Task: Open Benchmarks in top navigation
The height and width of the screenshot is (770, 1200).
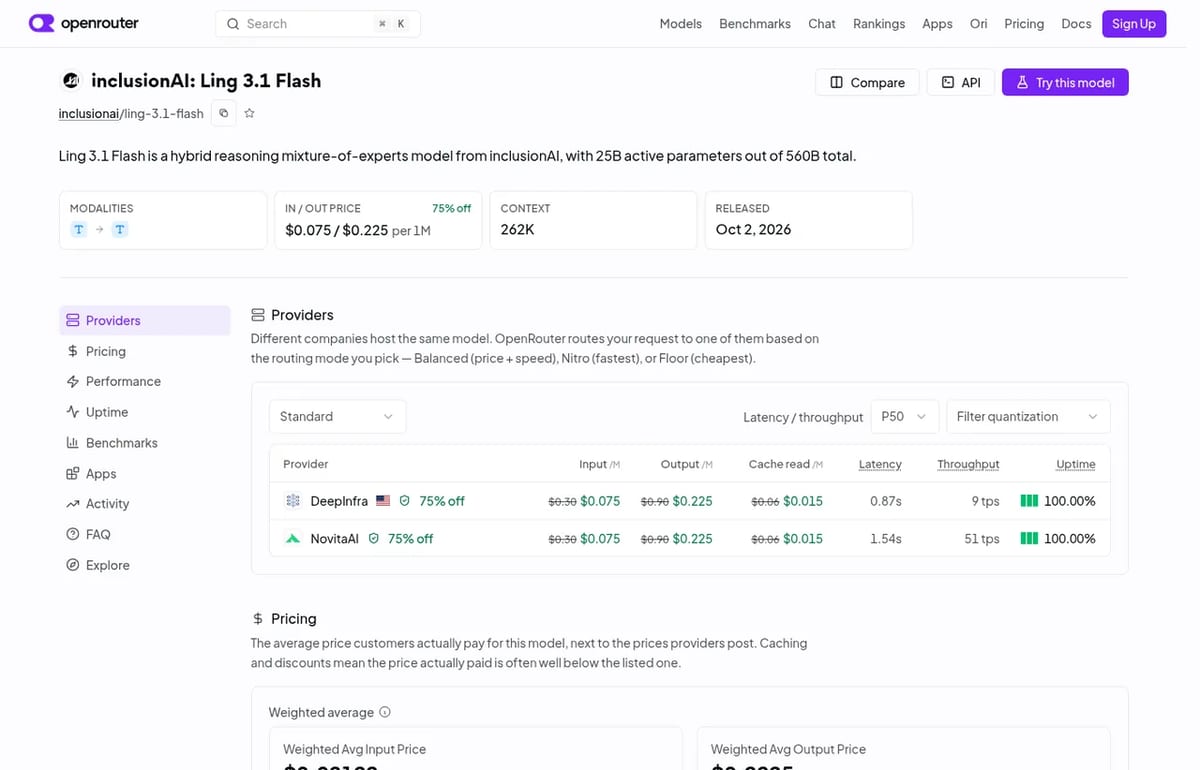Action: pos(755,24)
